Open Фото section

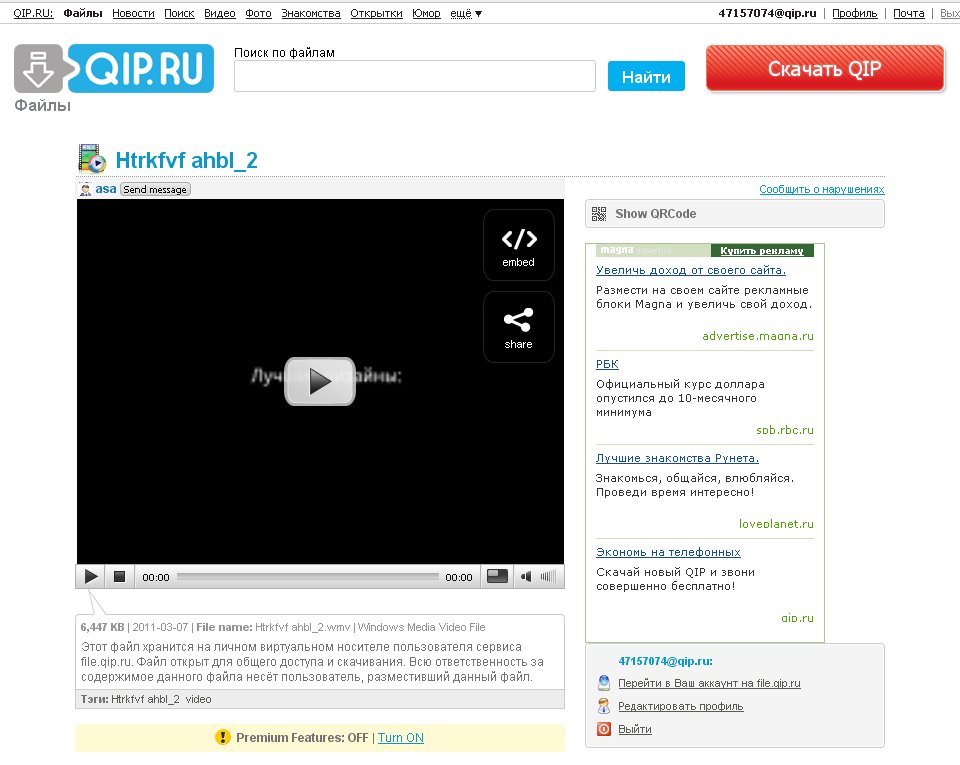click(x=258, y=13)
